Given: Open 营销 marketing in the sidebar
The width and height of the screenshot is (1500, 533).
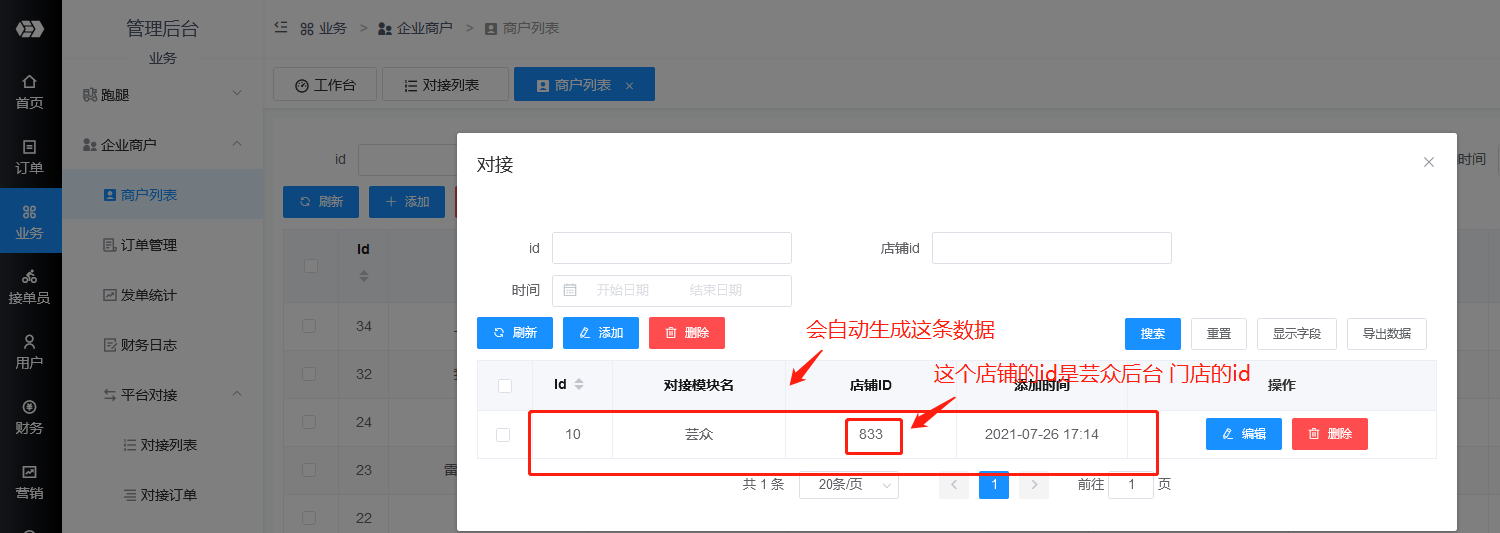Looking at the screenshot, I should (30, 482).
